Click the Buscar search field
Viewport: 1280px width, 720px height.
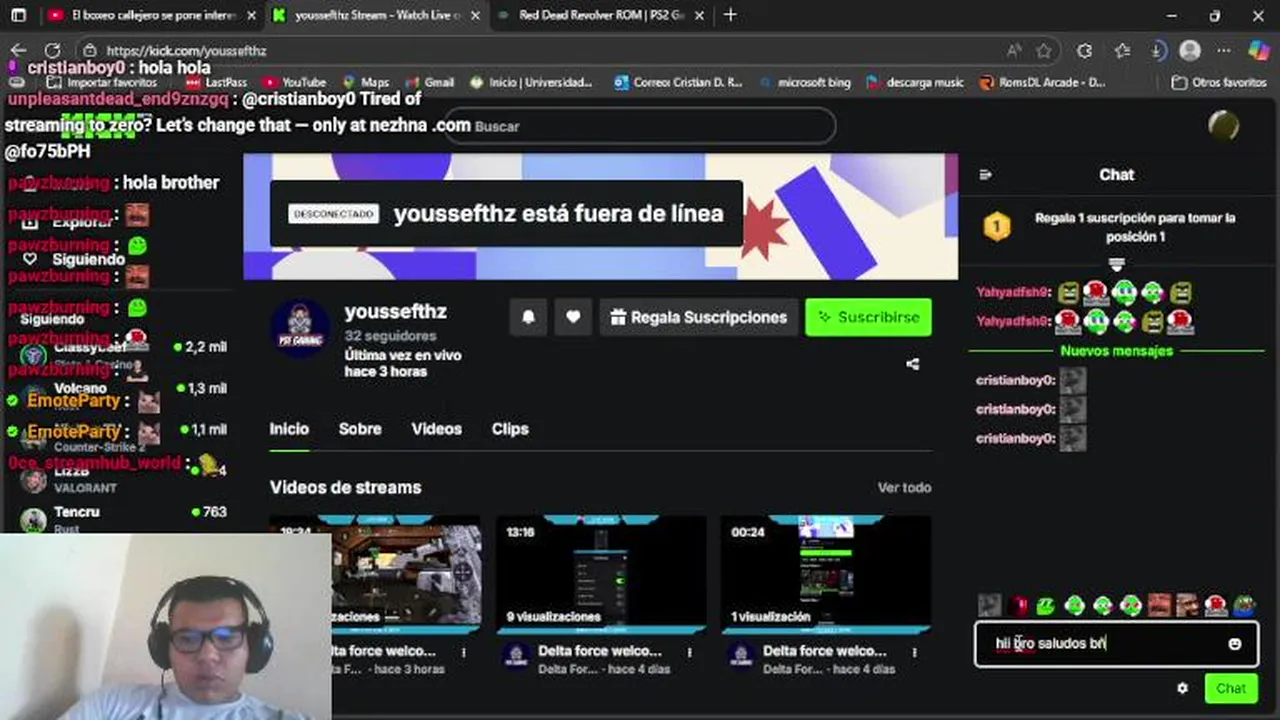(640, 126)
